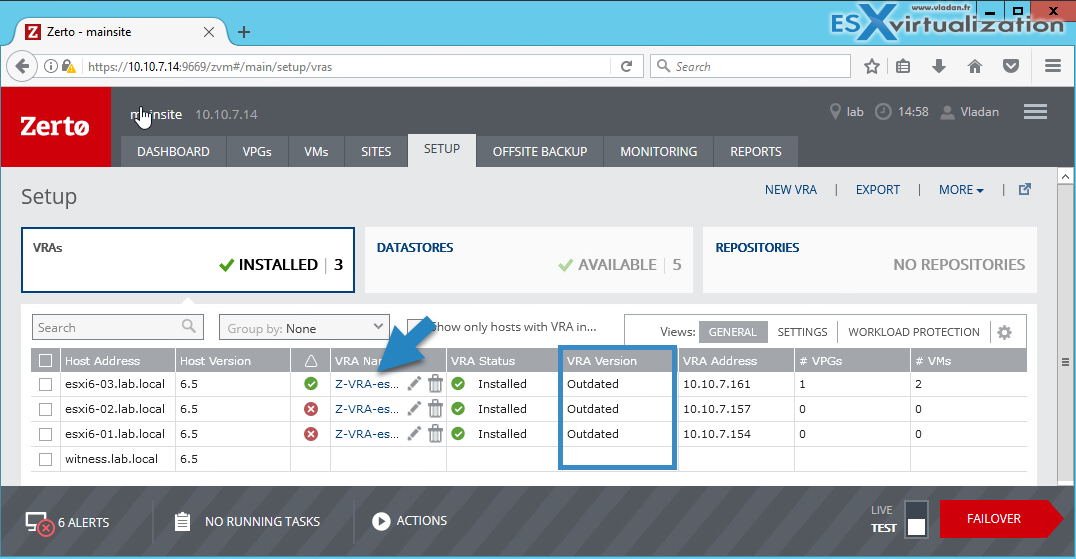Click the site information icon in the address bar

[51, 67]
